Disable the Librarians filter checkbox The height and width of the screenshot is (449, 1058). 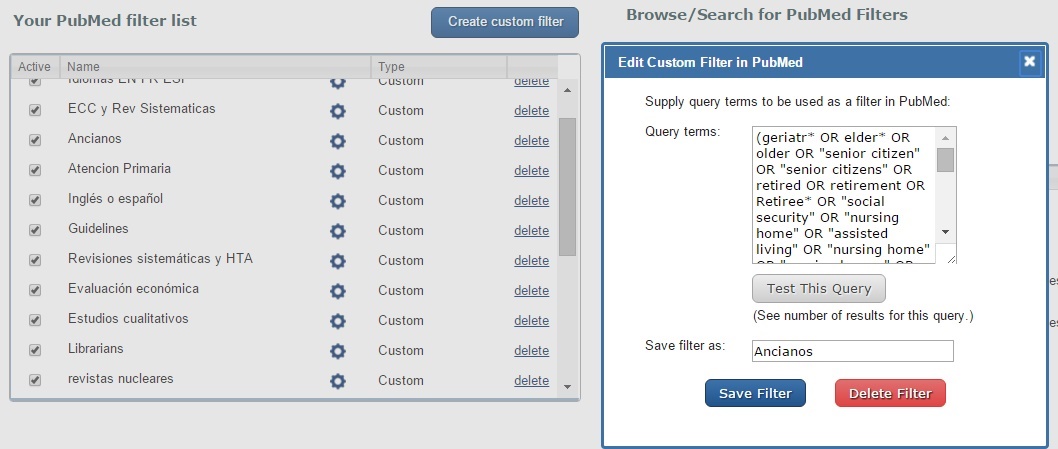point(35,351)
